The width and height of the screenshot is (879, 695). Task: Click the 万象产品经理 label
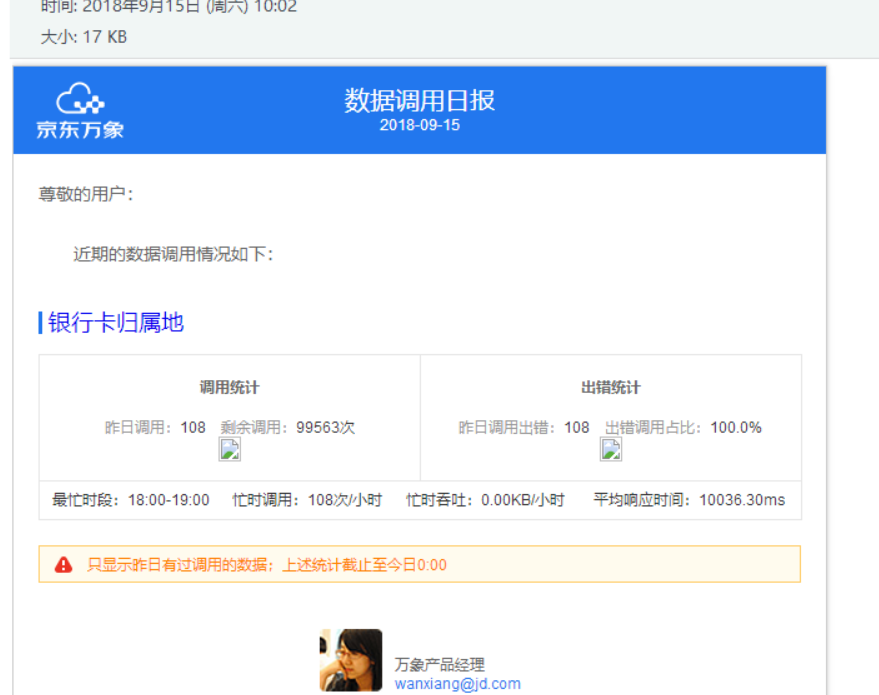tap(440, 665)
